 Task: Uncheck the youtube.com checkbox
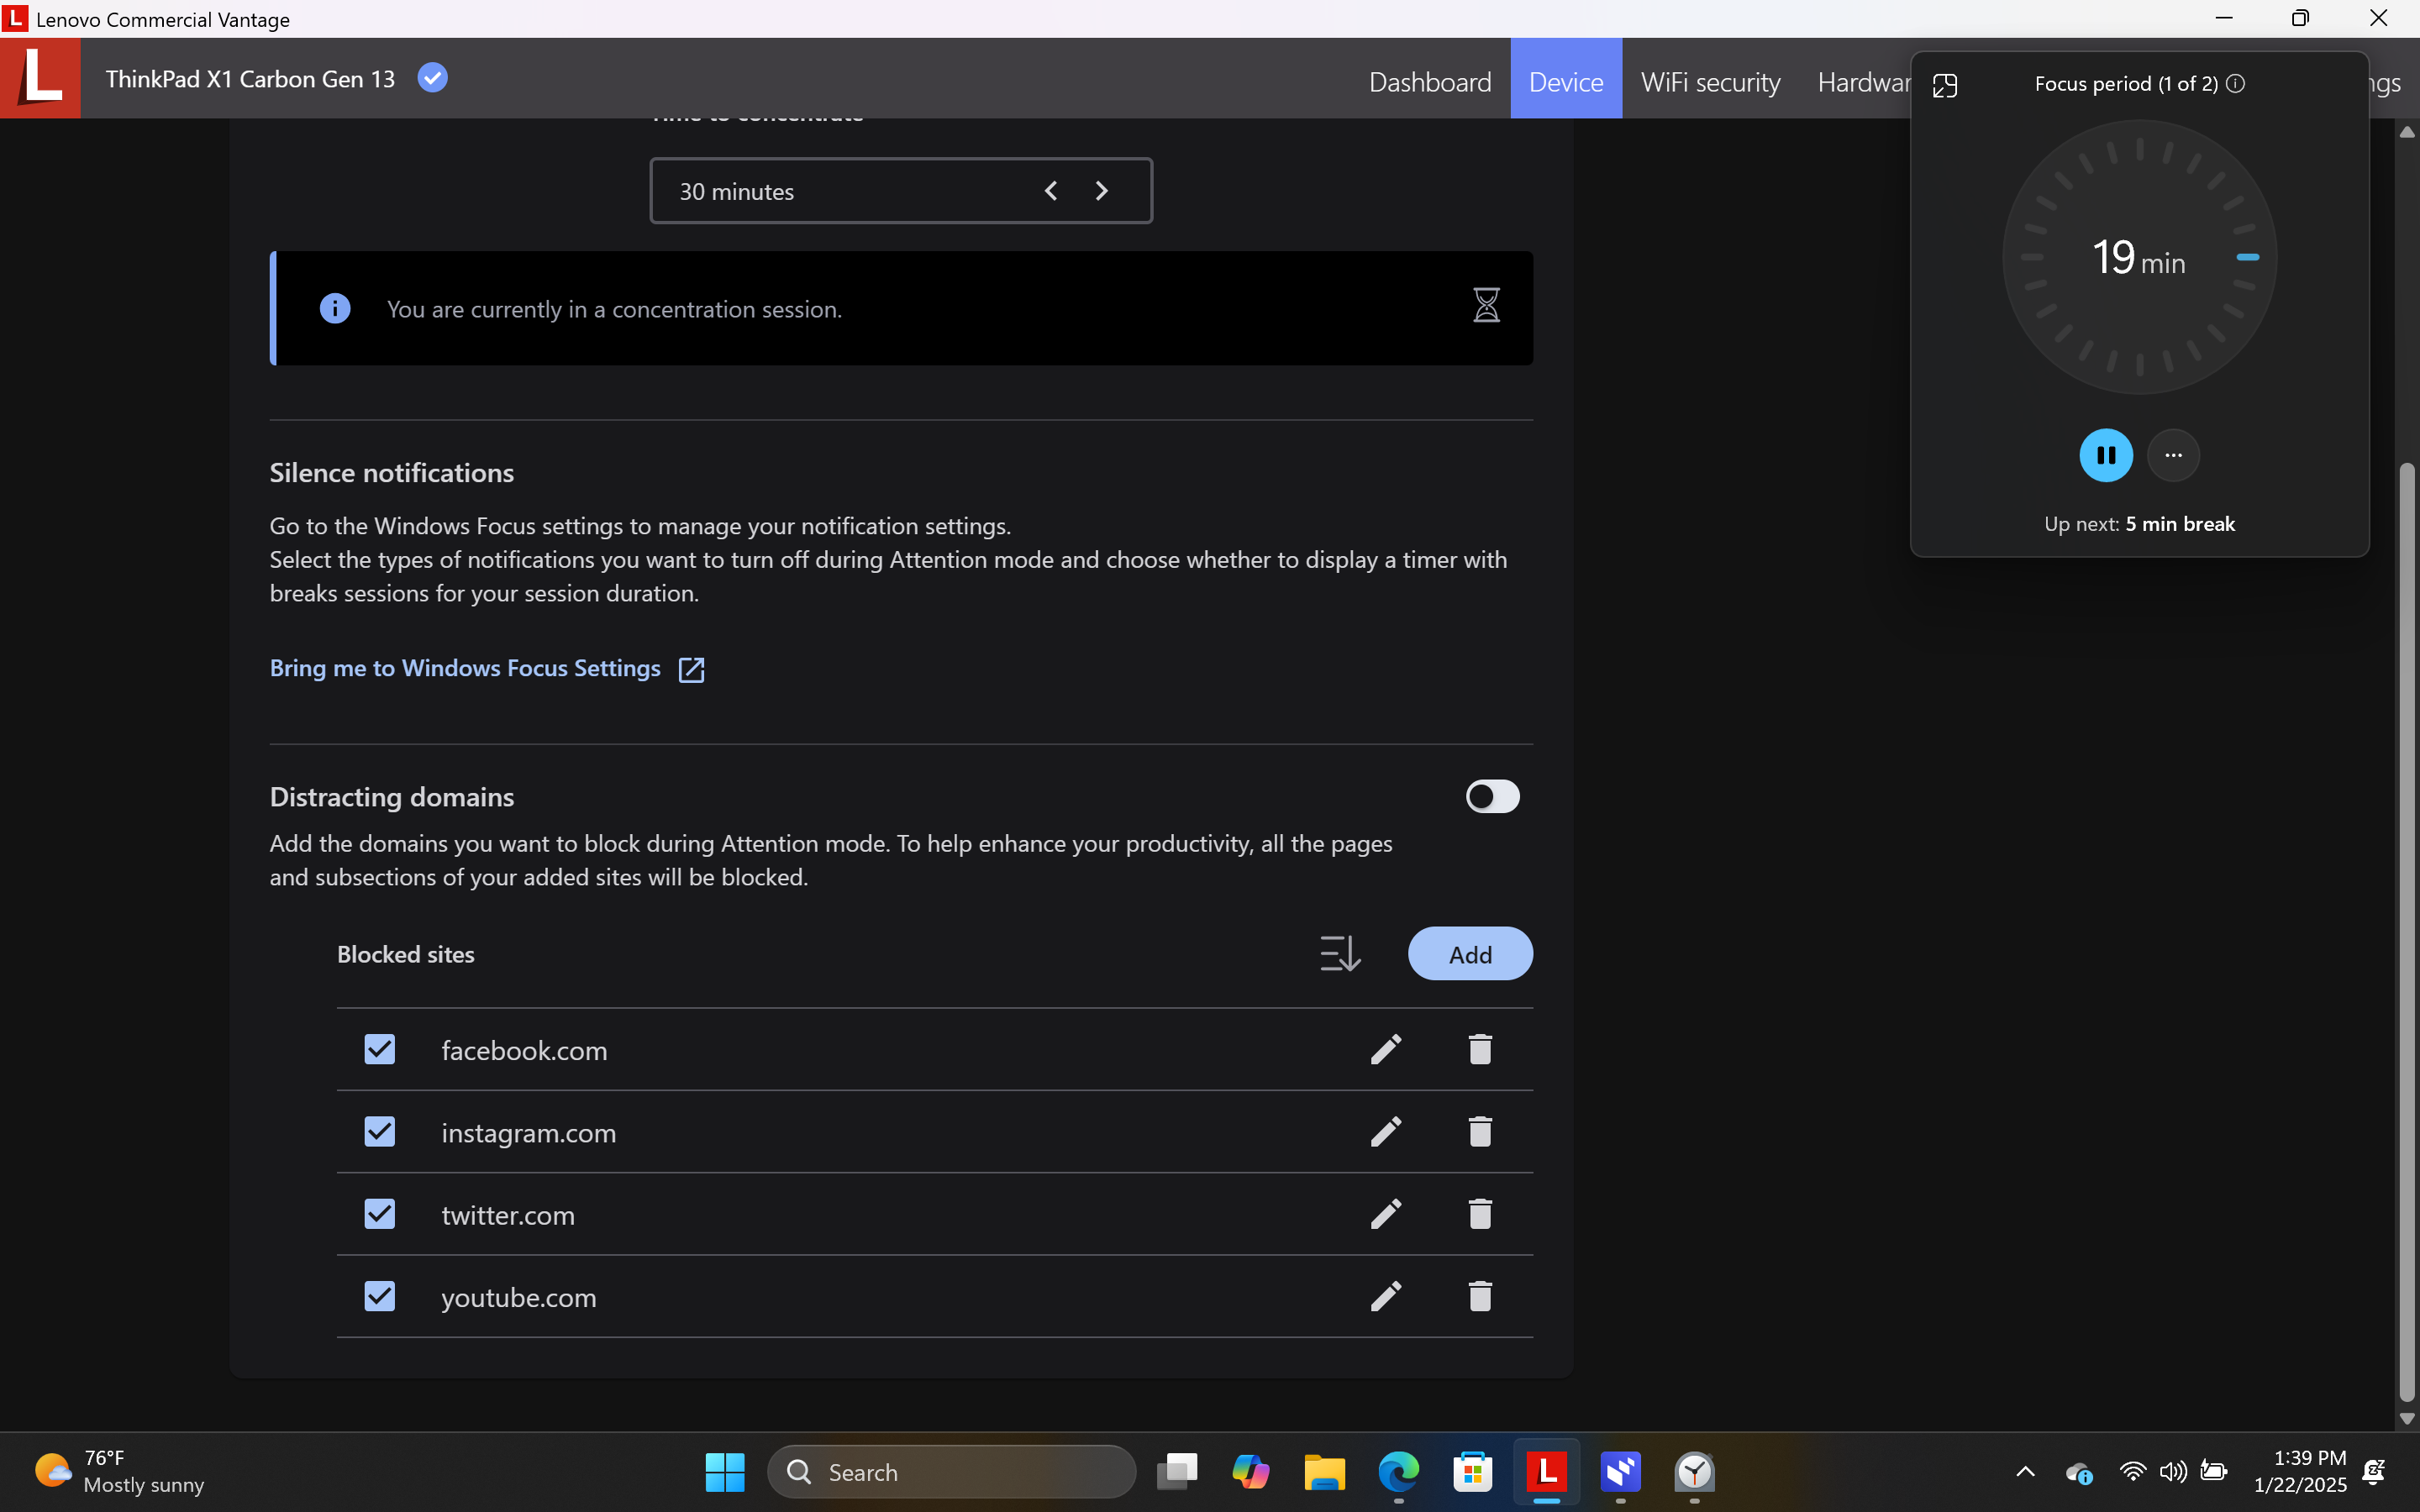click(x=380, y=1296)
